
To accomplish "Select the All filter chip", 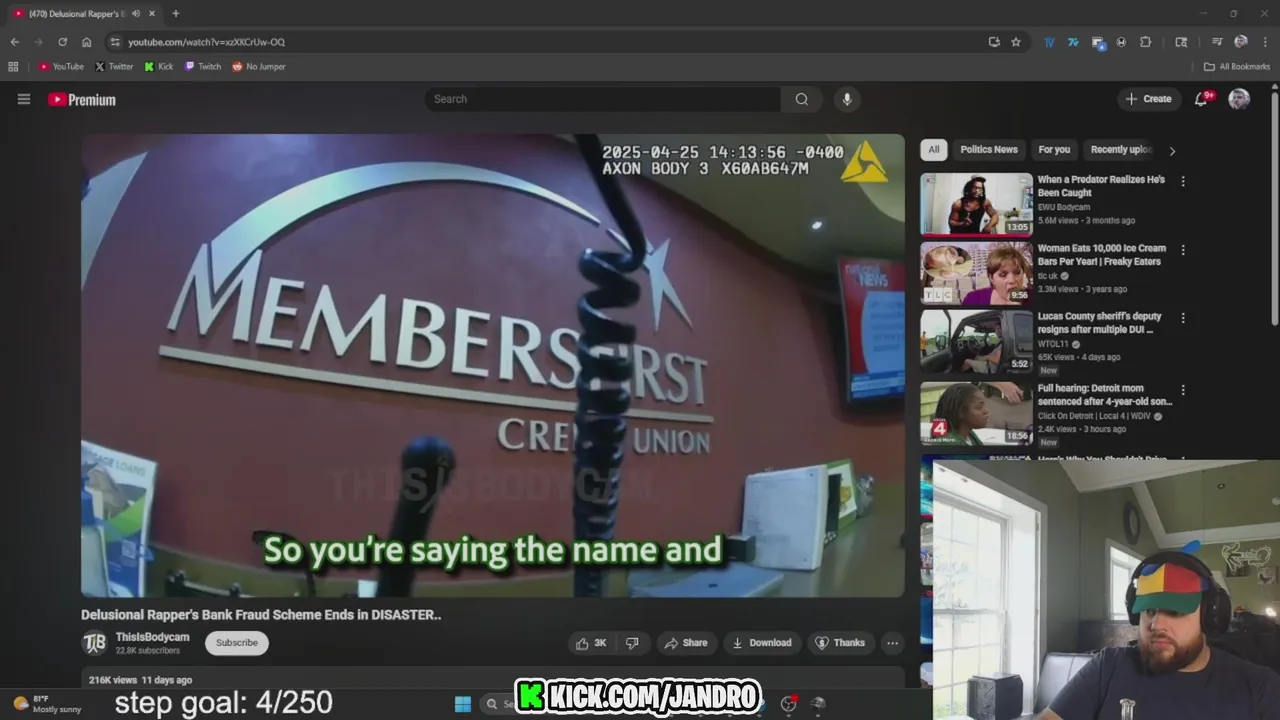I will [x=933, y=150].
